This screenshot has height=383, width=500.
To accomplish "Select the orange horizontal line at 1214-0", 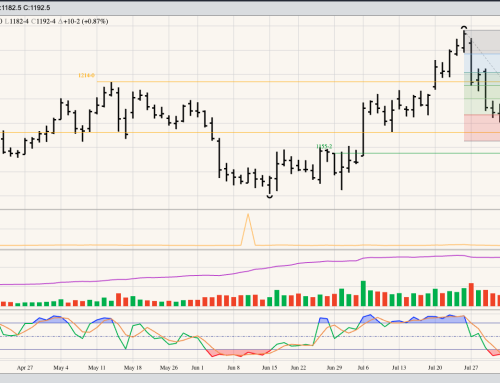I will [298, 81].
